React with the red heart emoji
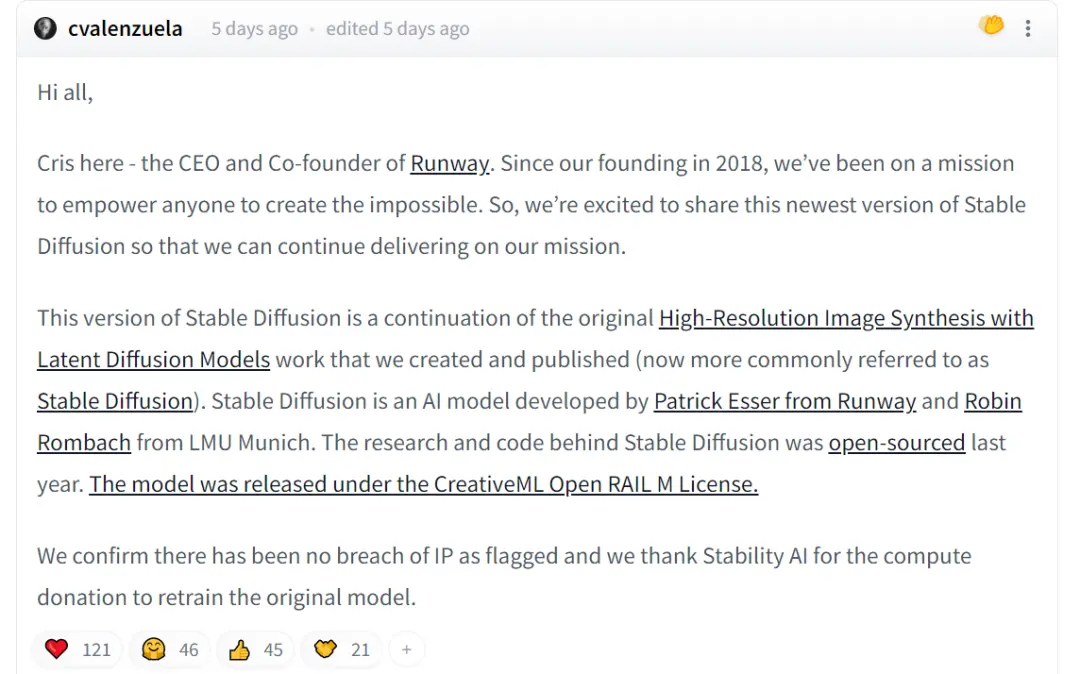The width and height of the screenshot is (1080, 674). 56,649
